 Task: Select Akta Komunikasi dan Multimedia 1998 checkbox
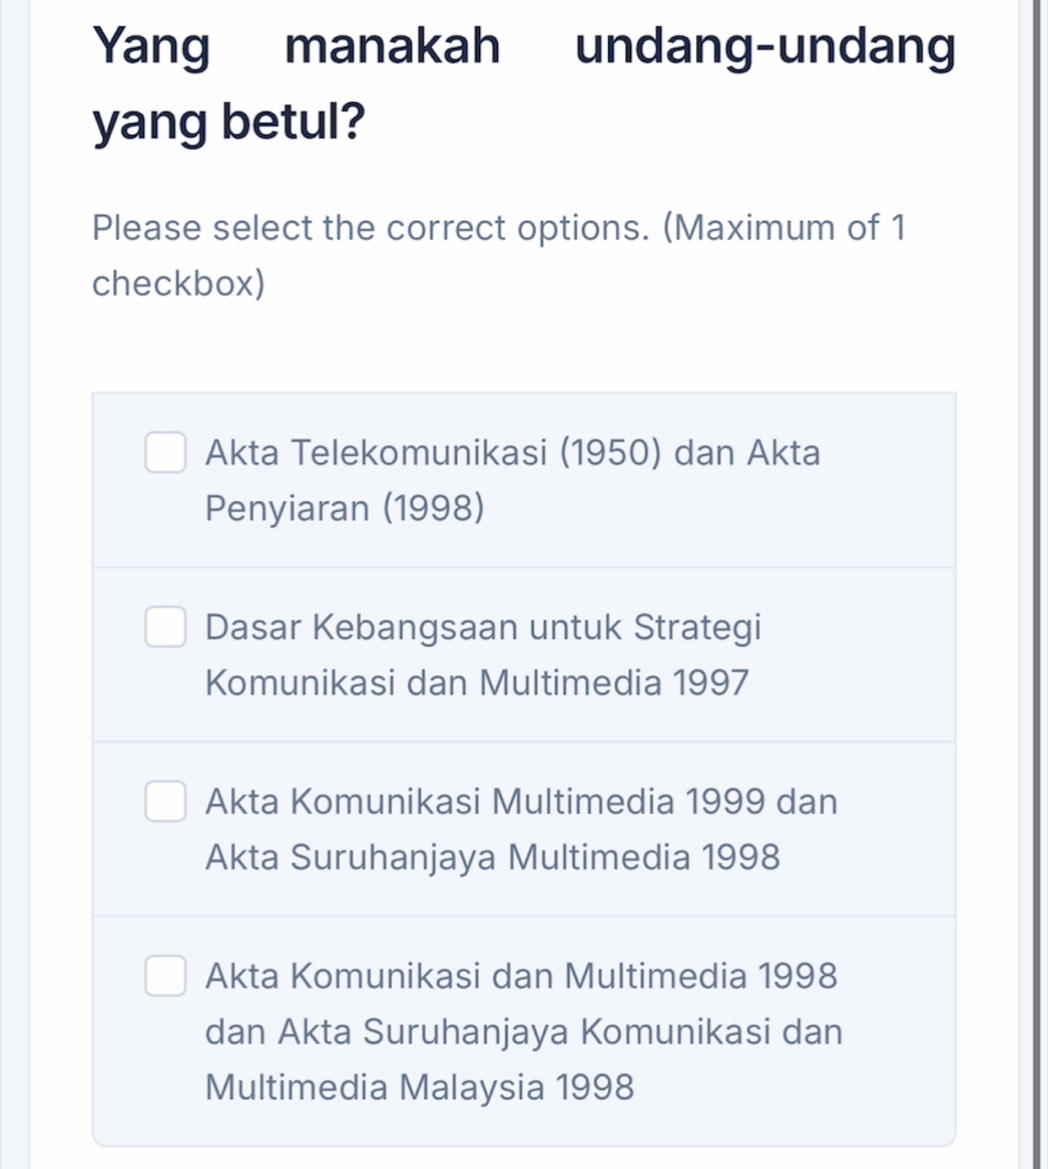165,976
